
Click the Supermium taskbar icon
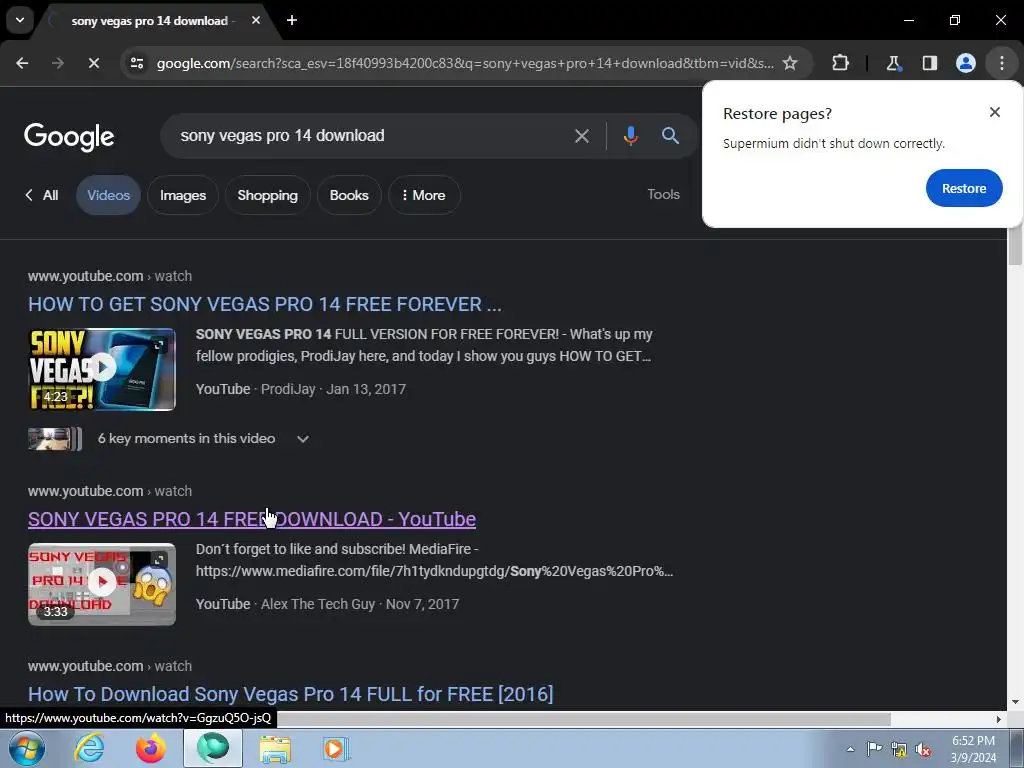pyautogui.click(x=213, y=748)
